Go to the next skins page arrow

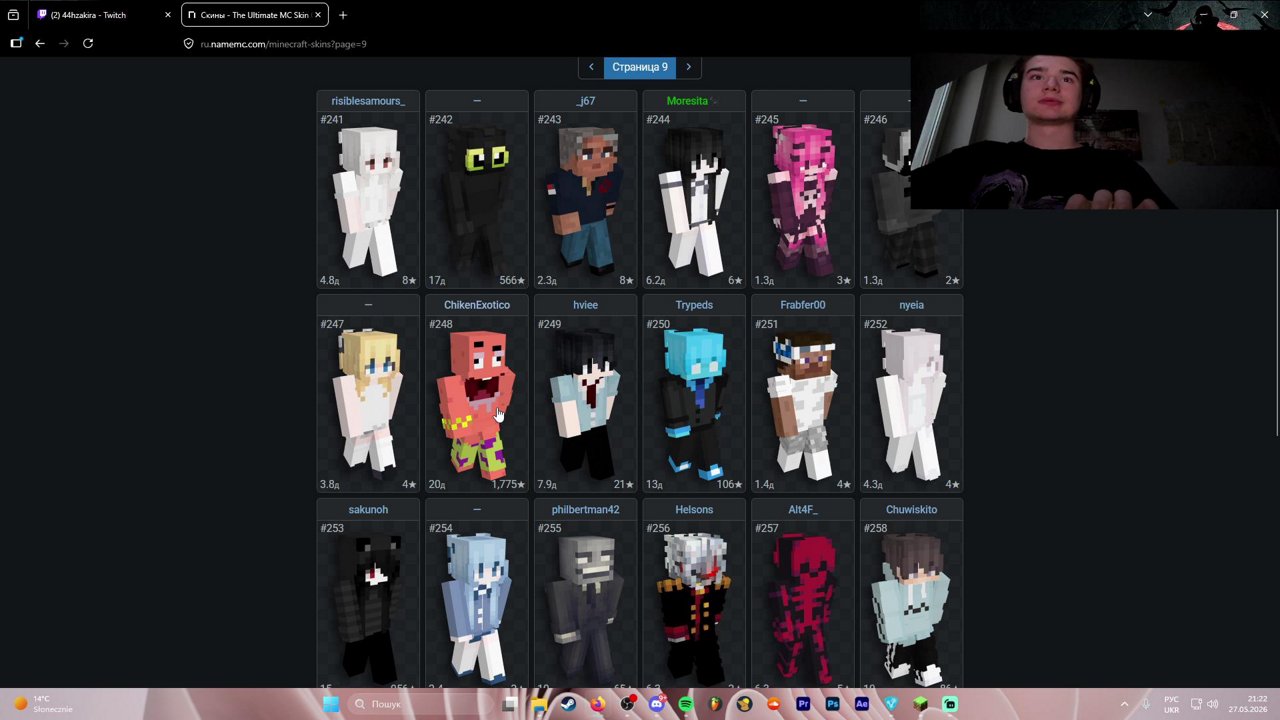688,67
